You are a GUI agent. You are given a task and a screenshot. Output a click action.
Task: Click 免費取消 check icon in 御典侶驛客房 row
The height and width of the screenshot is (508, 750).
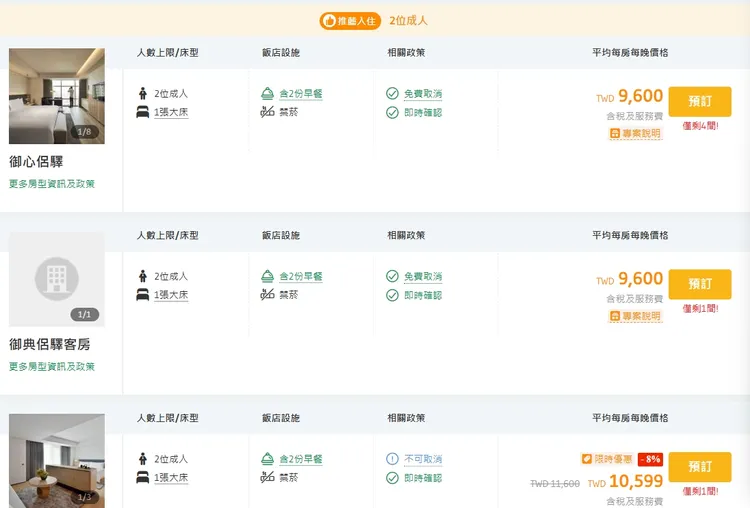coord(392,276)
